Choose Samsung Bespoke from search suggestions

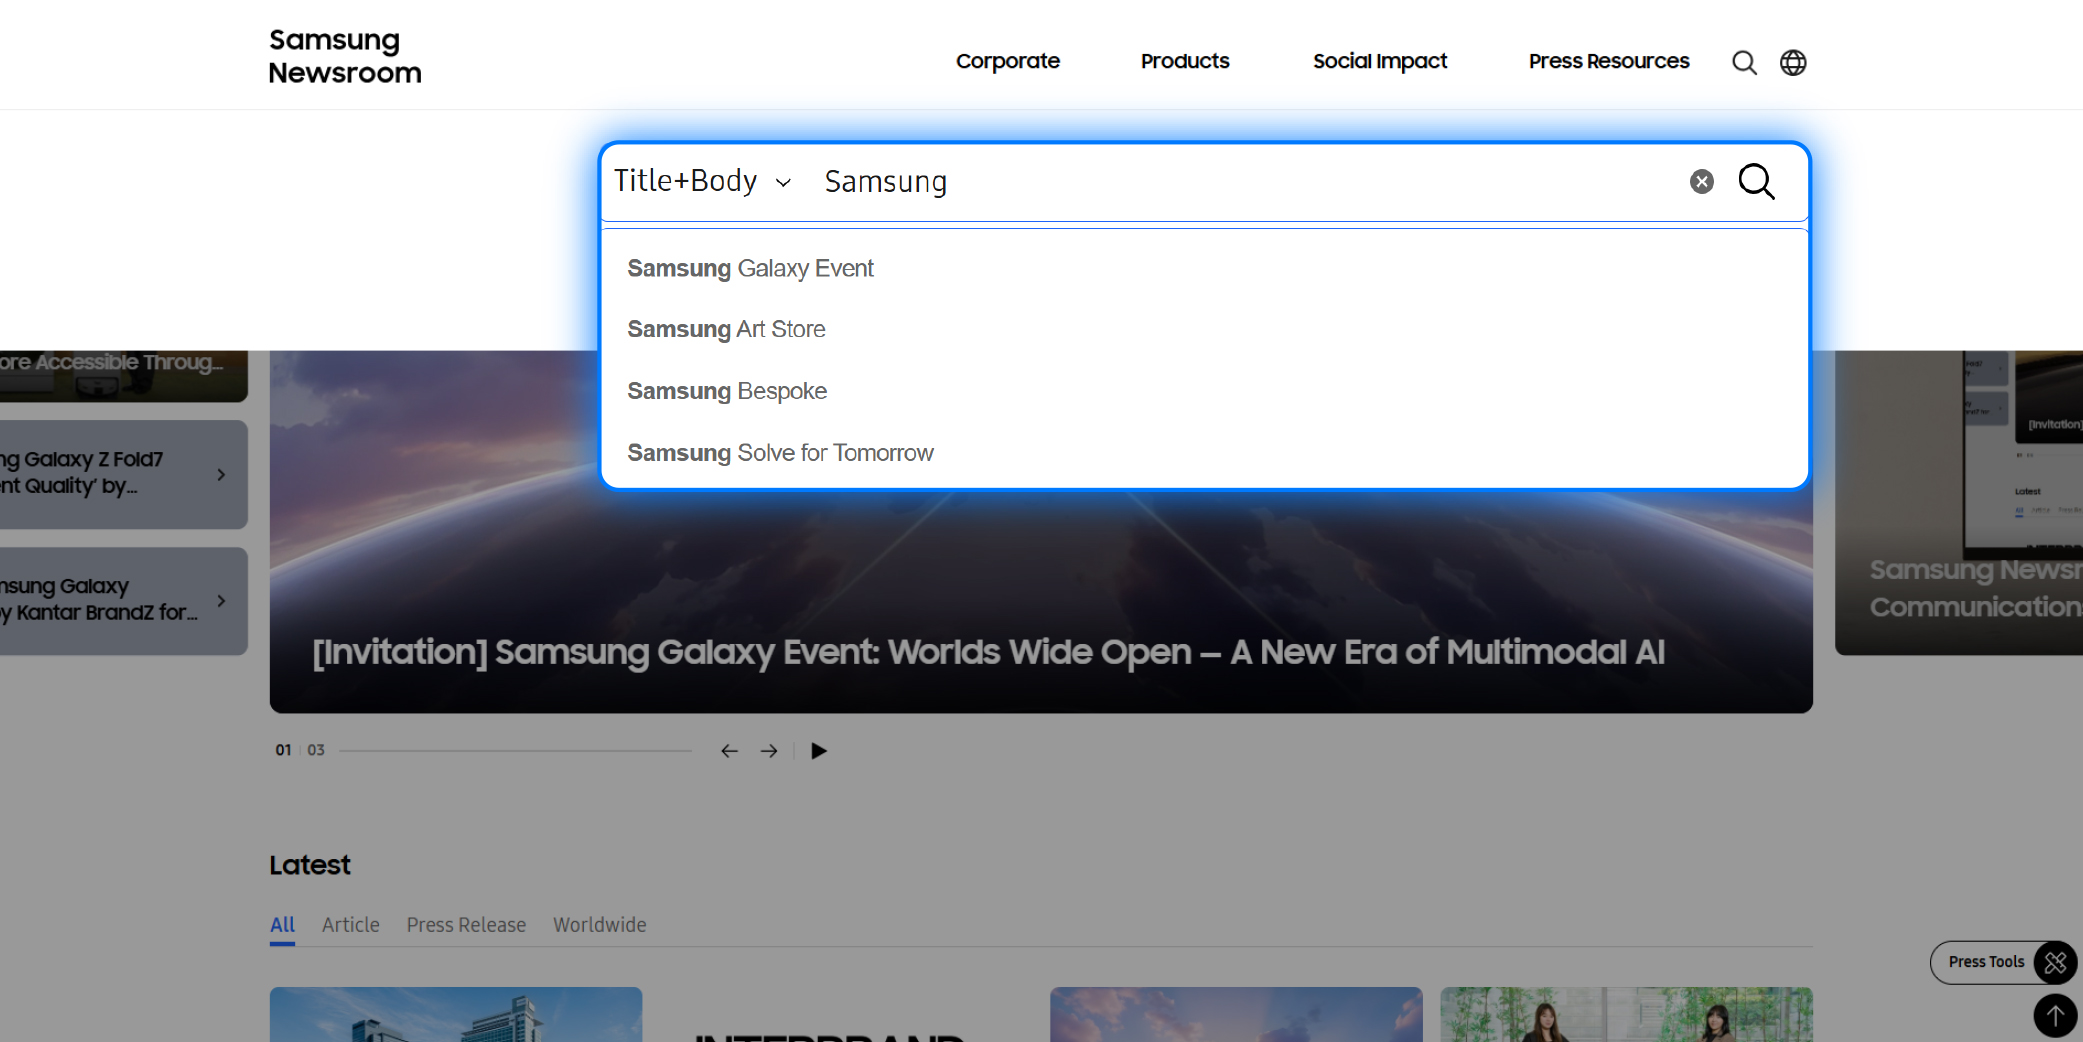point(727,391)
